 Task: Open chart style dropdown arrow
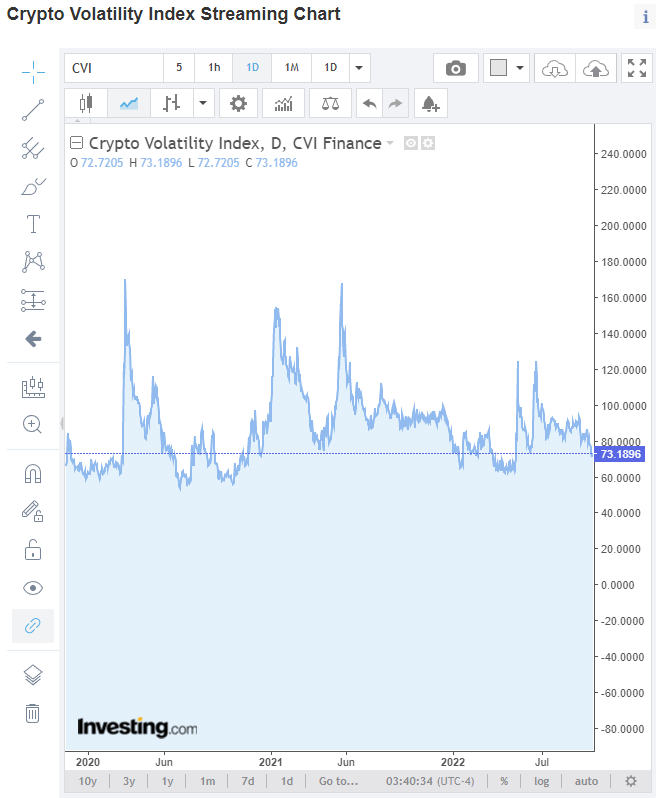pos(203,103)
